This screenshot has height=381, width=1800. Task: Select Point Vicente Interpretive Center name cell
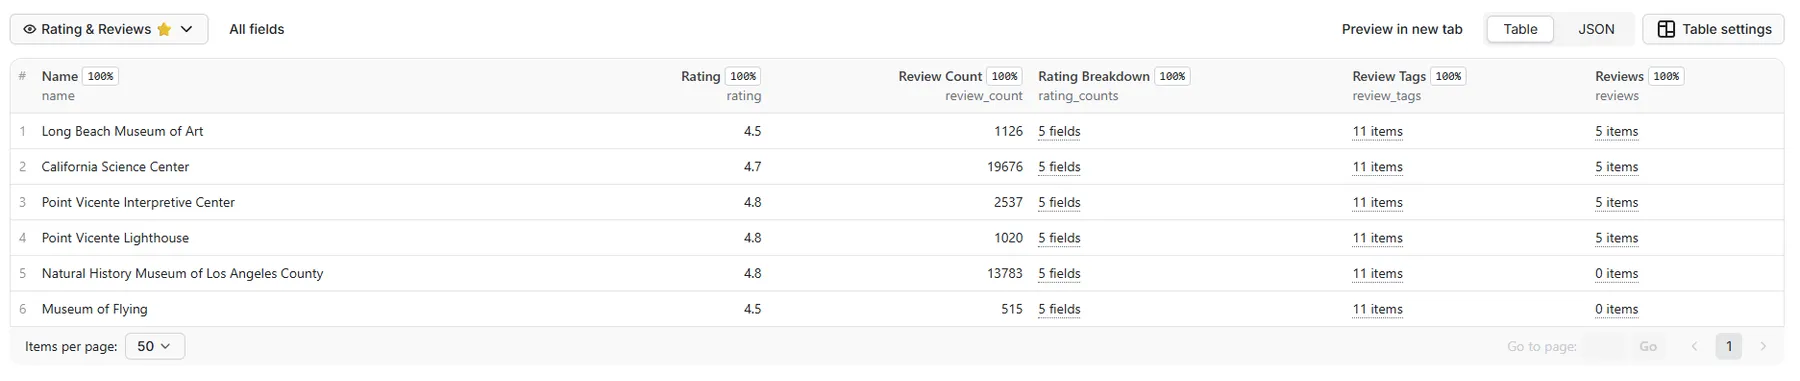click(x=138, y=202)
